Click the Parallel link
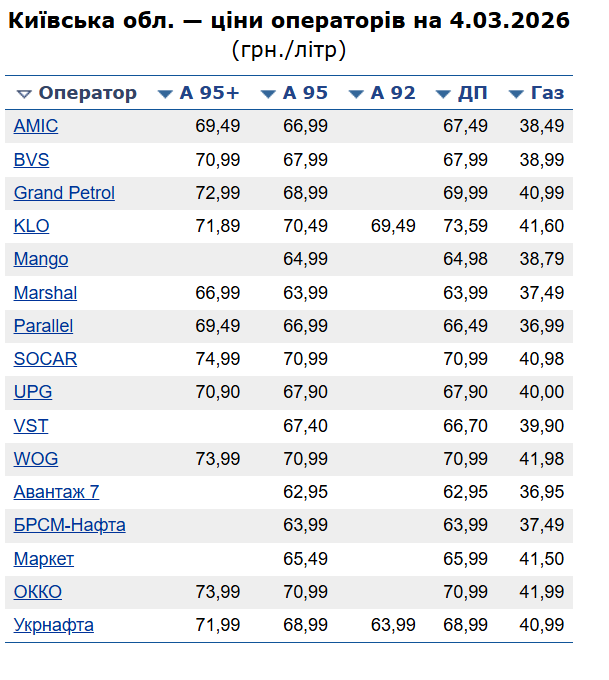The image size is (609, 680). 43,326
